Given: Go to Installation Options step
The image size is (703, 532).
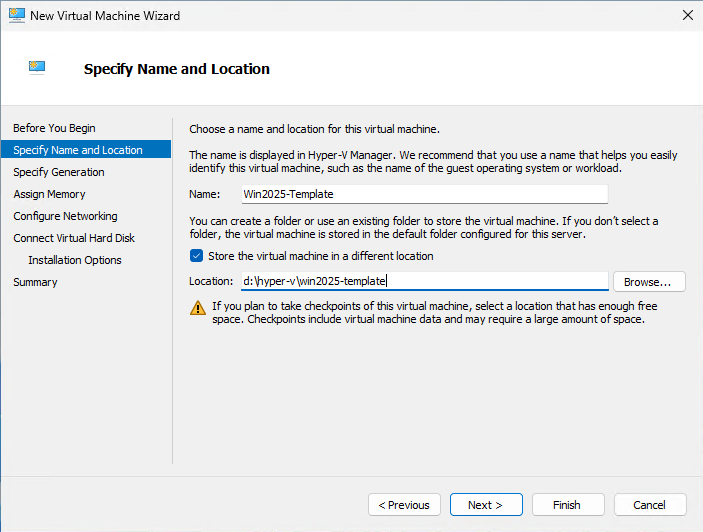Looking at the screenshot, I should [x=75, y=260].
